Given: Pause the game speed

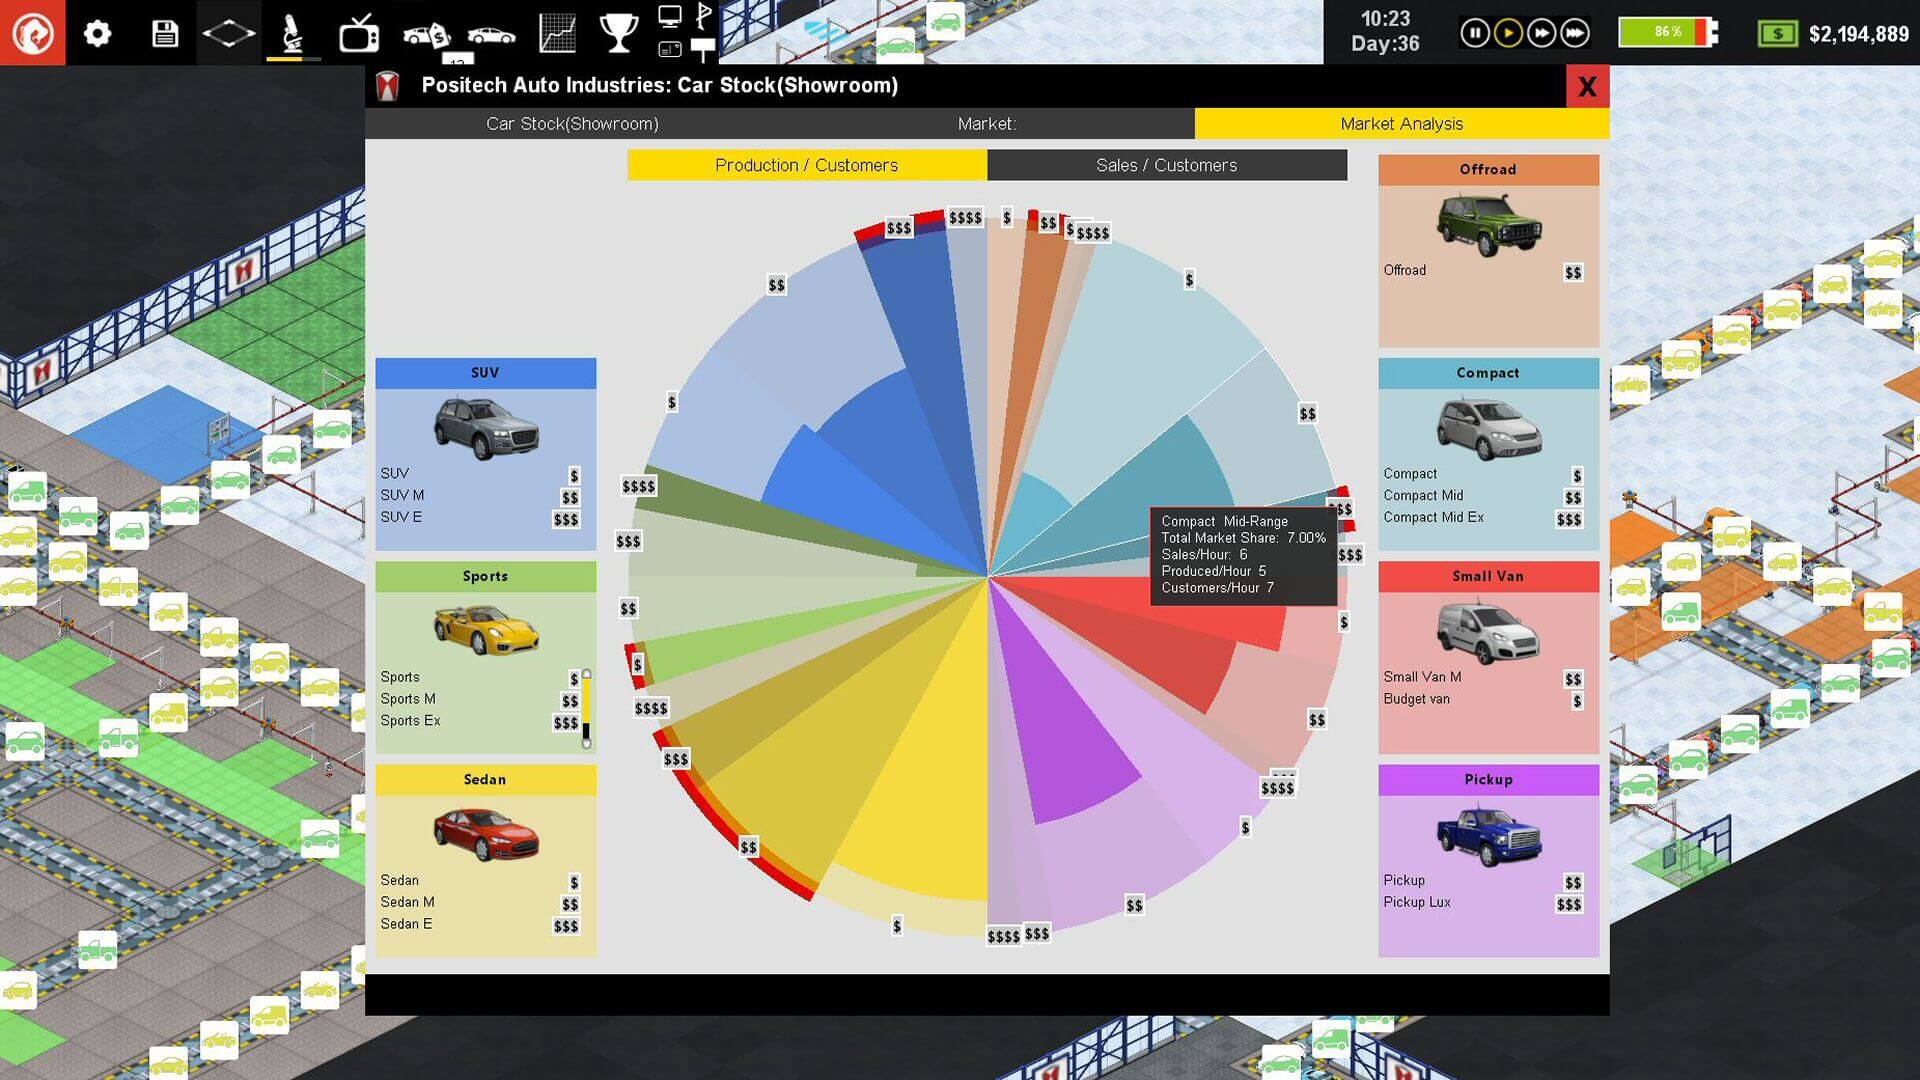Looking at the screenshot, I should tap(1474, 33).
